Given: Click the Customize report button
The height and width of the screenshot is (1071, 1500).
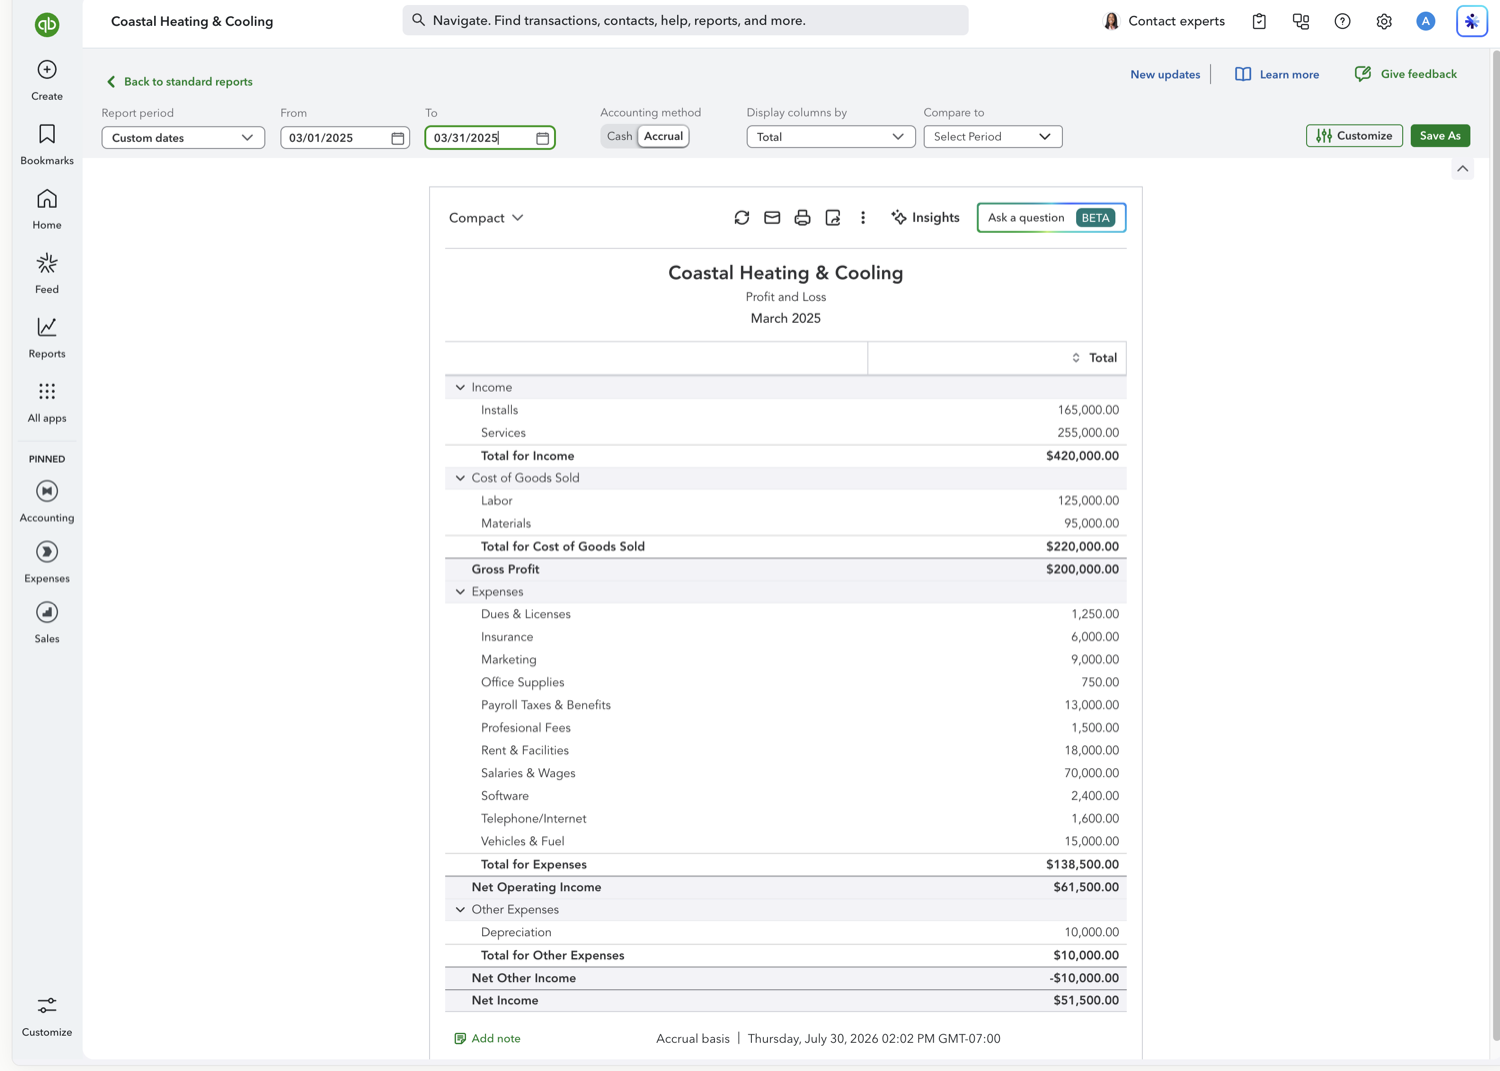Looking at the screenshot, I should tap(1354, 136).
